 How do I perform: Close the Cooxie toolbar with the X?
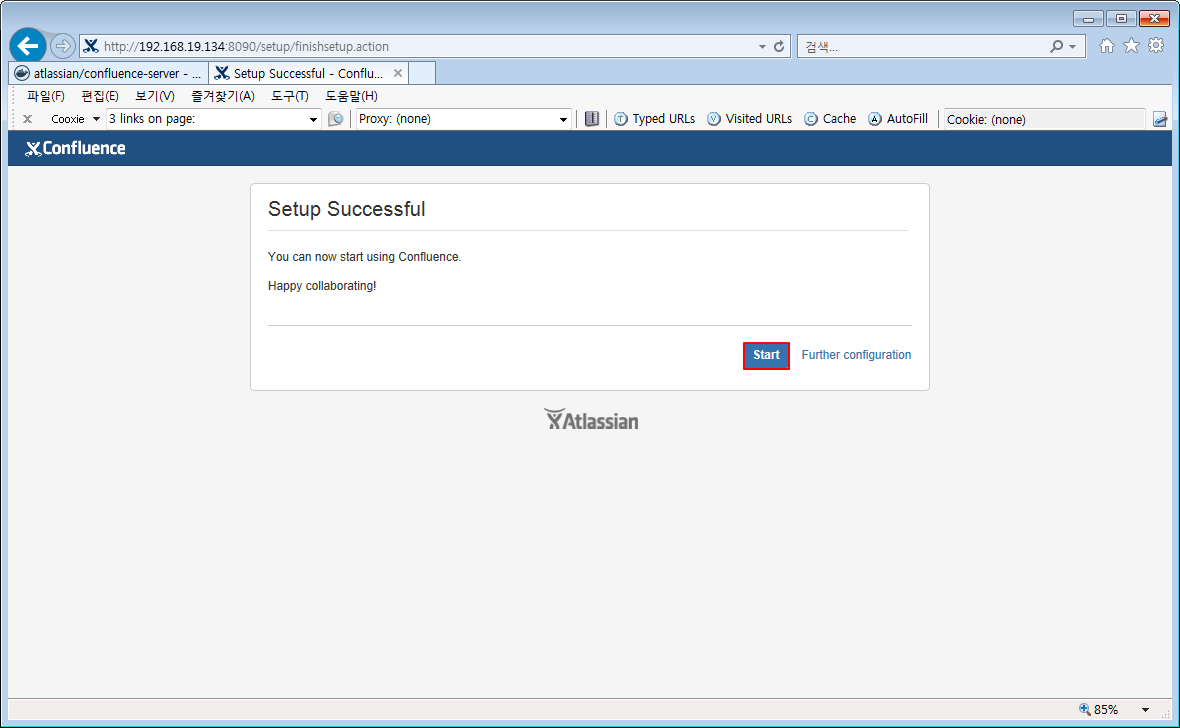[27, 119]
